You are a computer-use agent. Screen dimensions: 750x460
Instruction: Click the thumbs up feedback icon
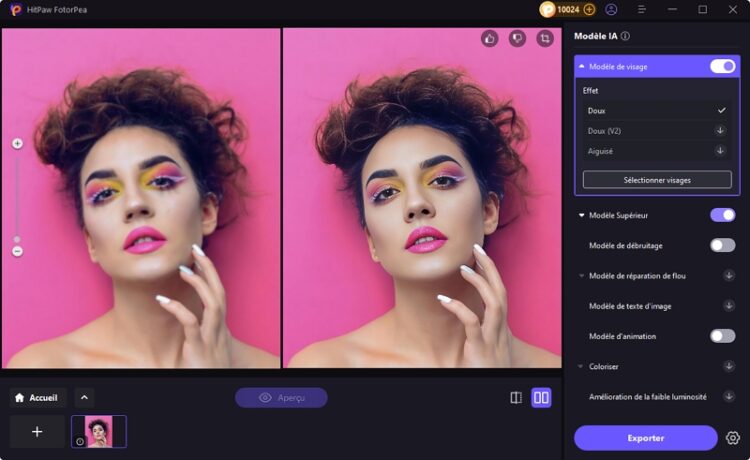[x=489, y=39]
